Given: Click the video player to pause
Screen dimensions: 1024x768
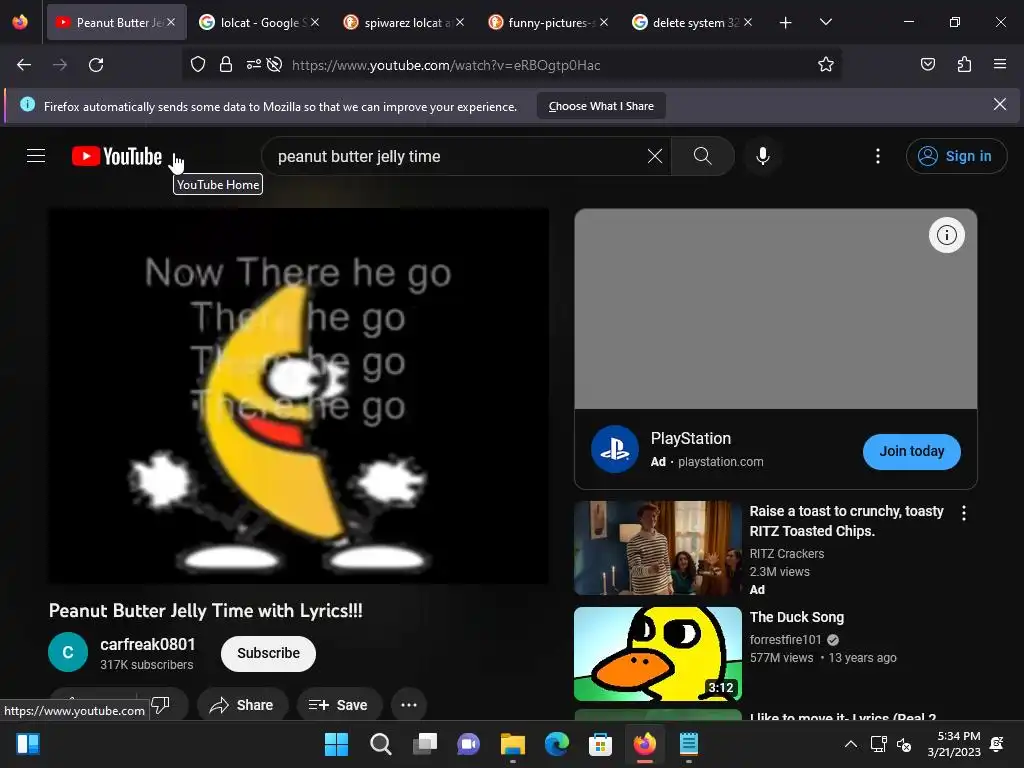Looking at the screenshot, I should (x=298, y=396).
